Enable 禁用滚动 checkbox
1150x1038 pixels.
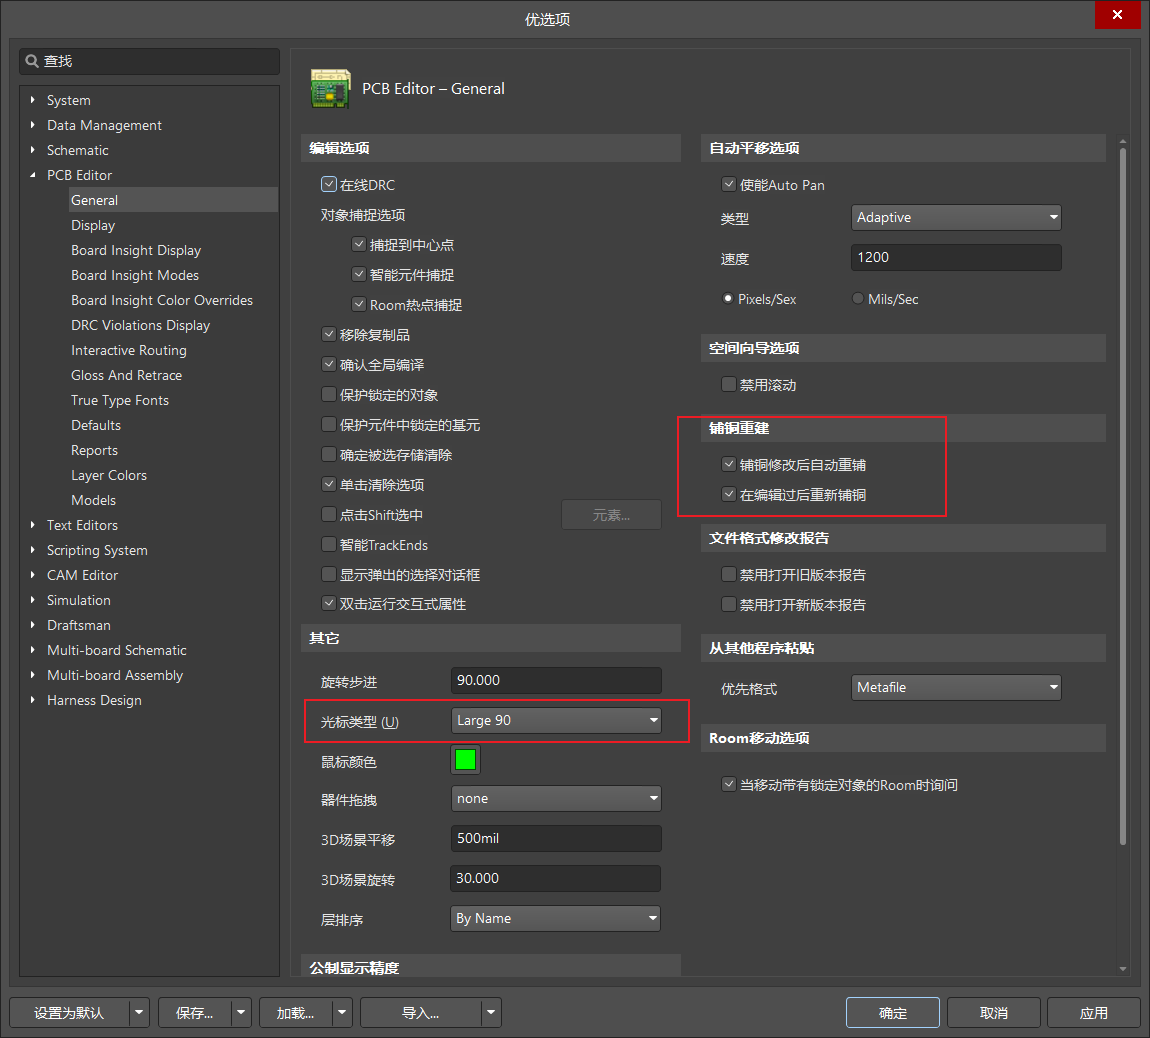click(x=728, y=384)
